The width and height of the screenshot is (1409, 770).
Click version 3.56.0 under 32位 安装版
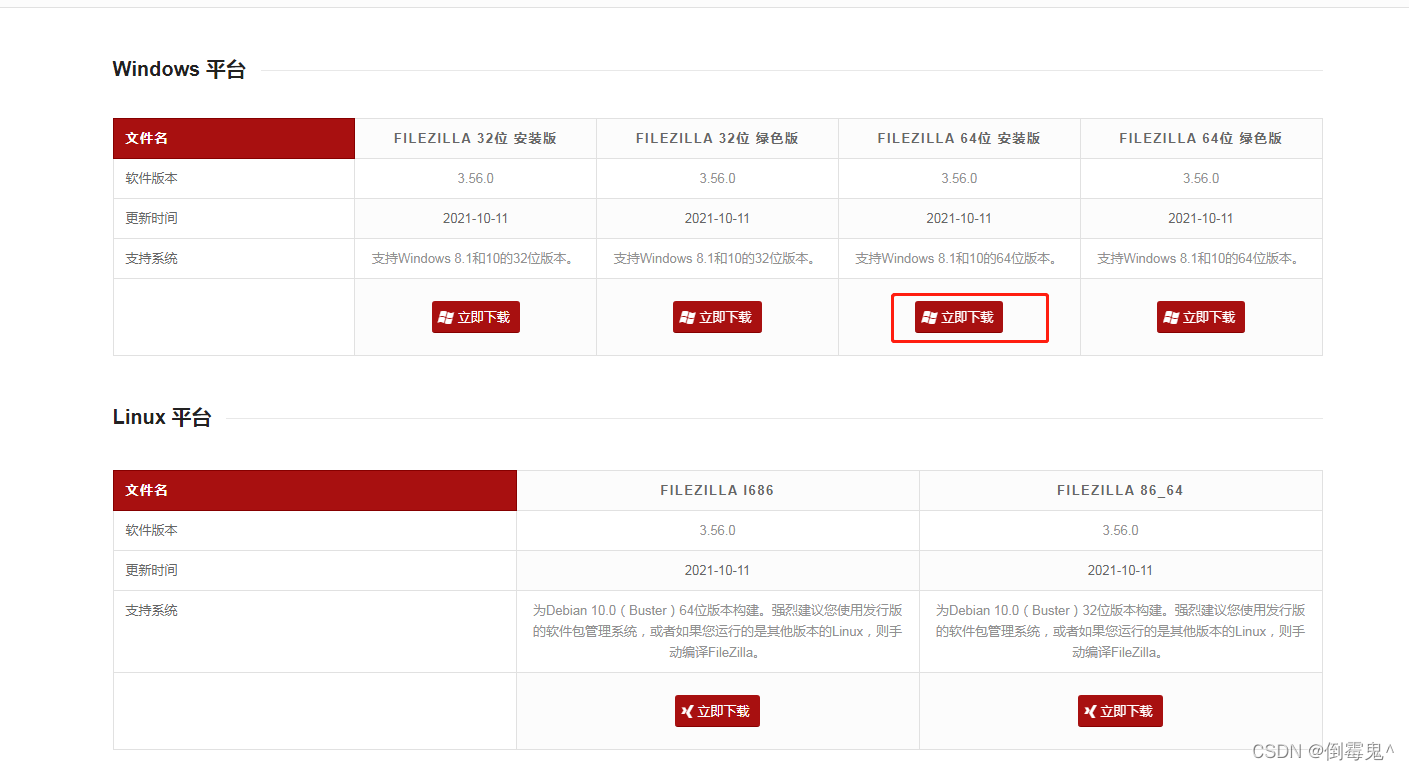pos(476,178)
